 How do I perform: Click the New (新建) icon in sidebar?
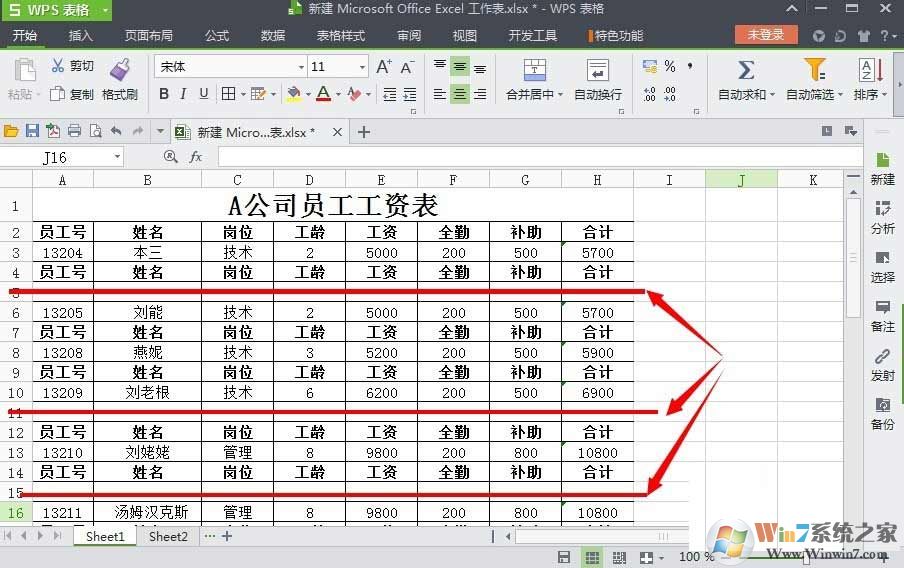pyautogui.click(x=883, y=160)
